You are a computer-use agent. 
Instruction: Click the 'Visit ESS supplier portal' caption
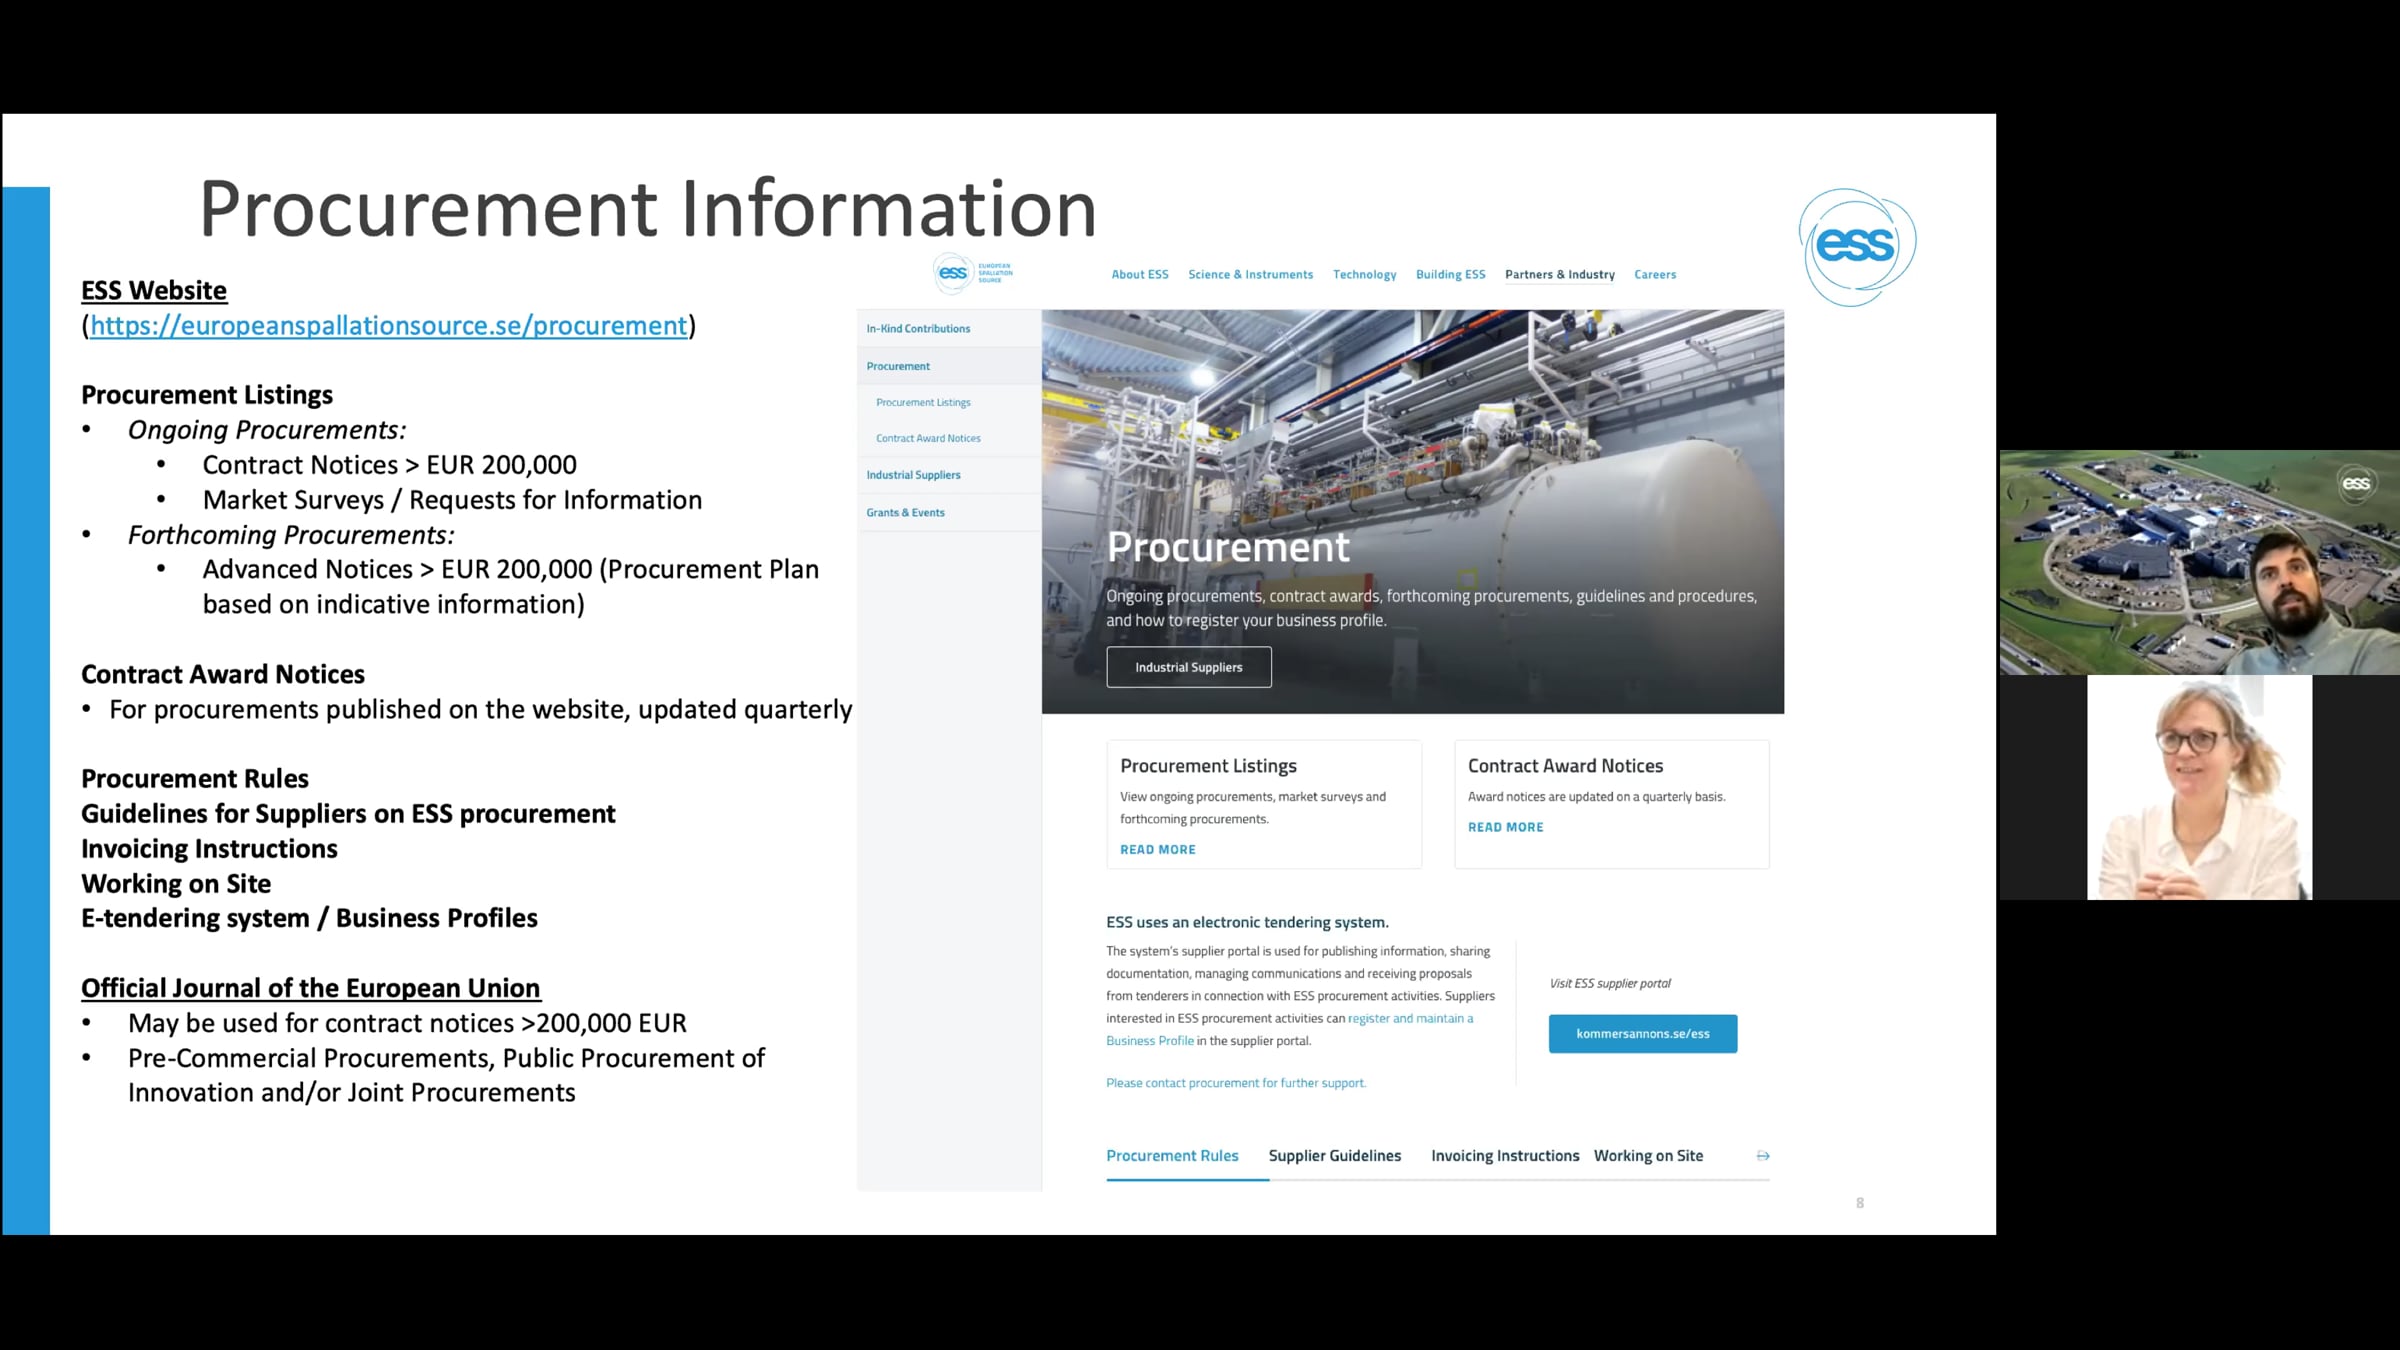tap(1610, 983)
